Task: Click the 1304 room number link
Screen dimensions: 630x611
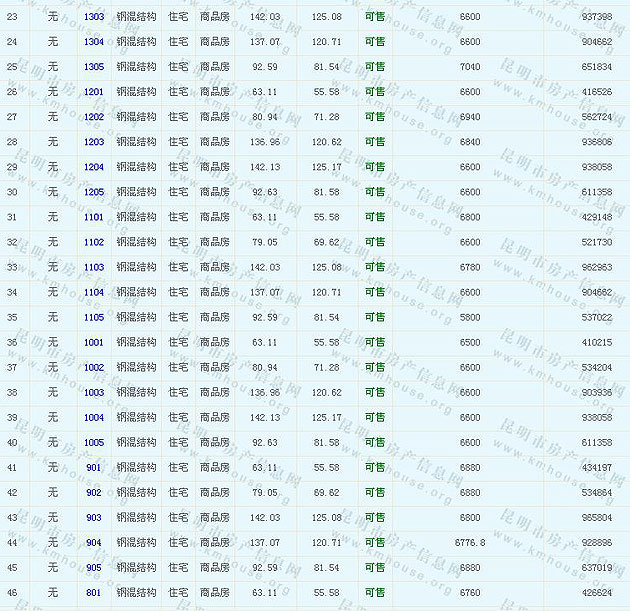Action: [94, 42]
